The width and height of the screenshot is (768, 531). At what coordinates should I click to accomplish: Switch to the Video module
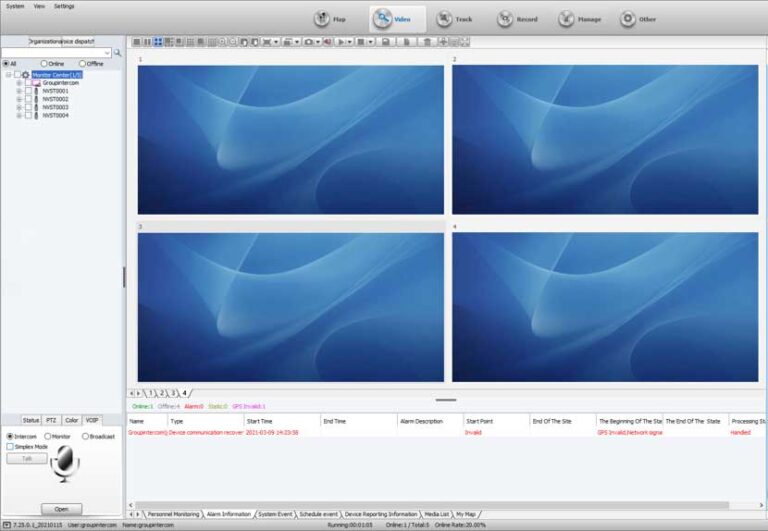pos(397,19)
